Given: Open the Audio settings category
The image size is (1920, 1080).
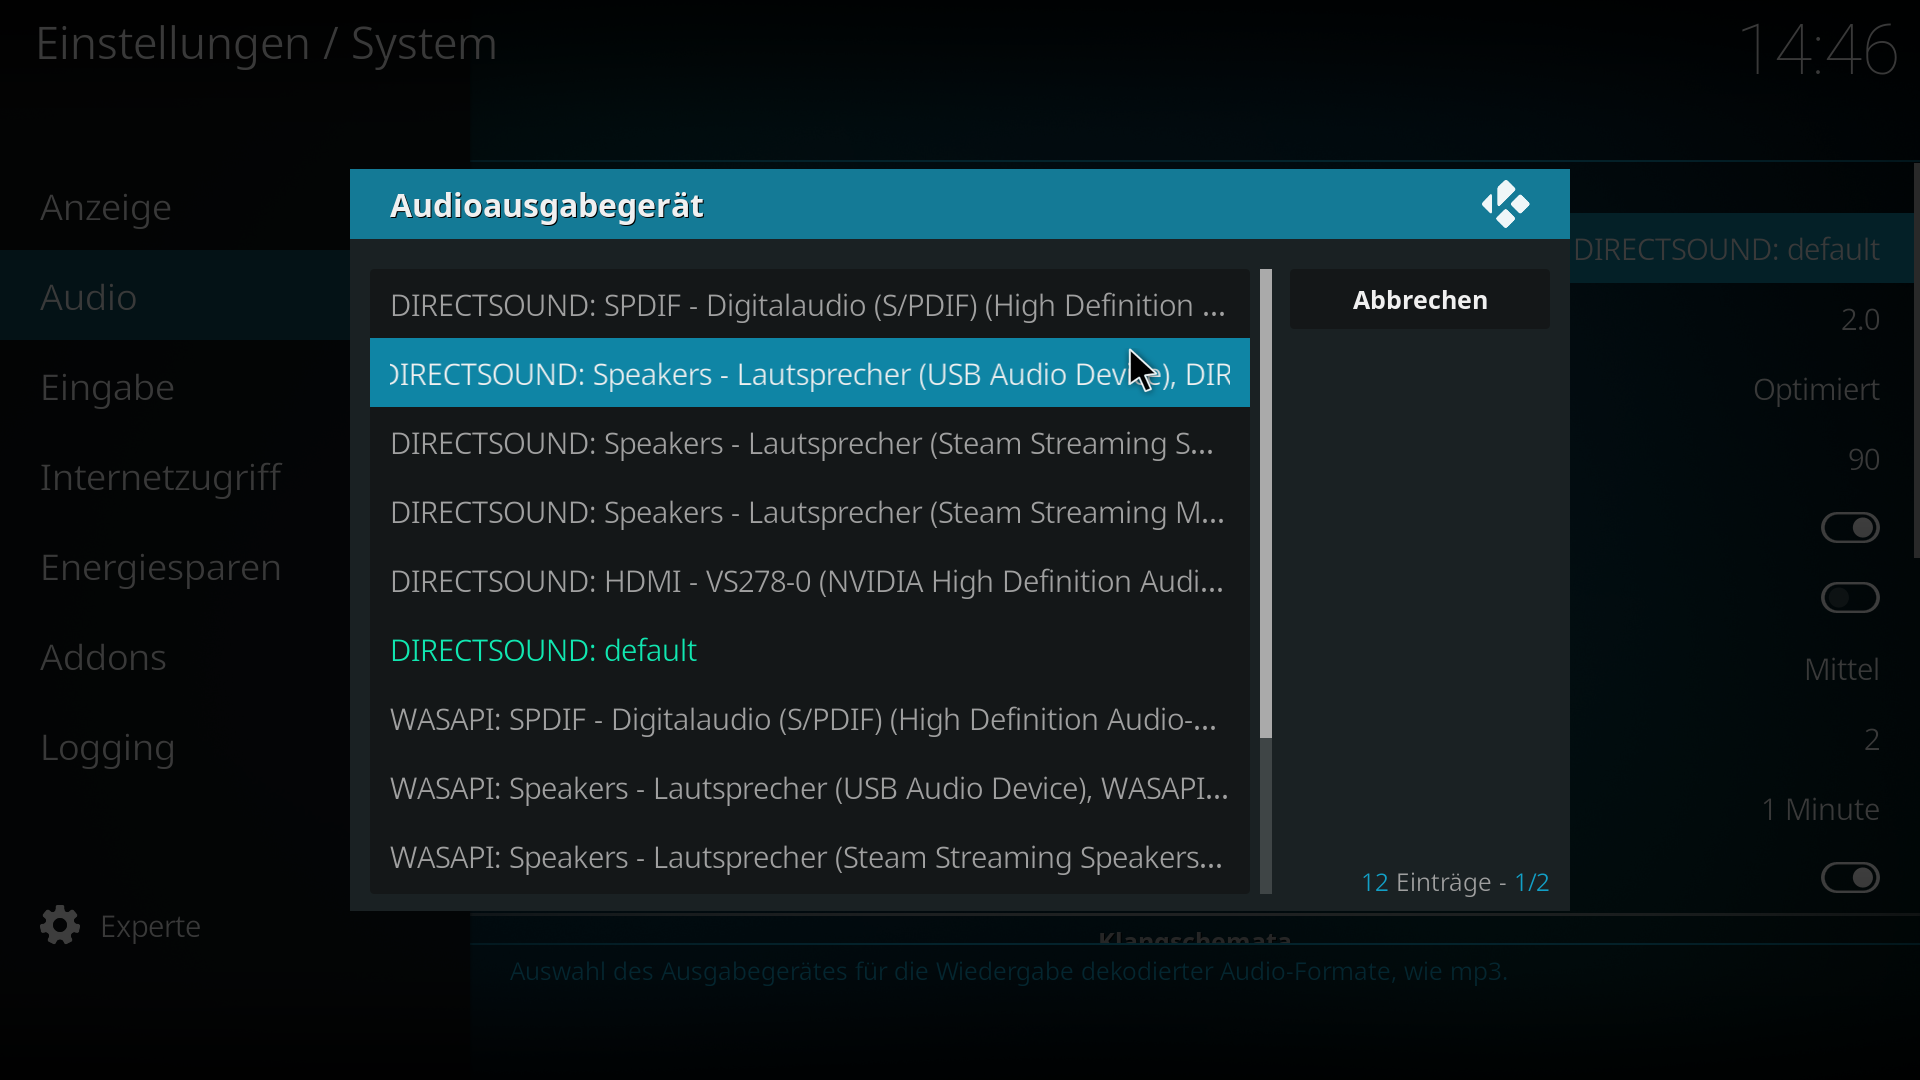Looking at the screenshot, I should tap(175, 296).
